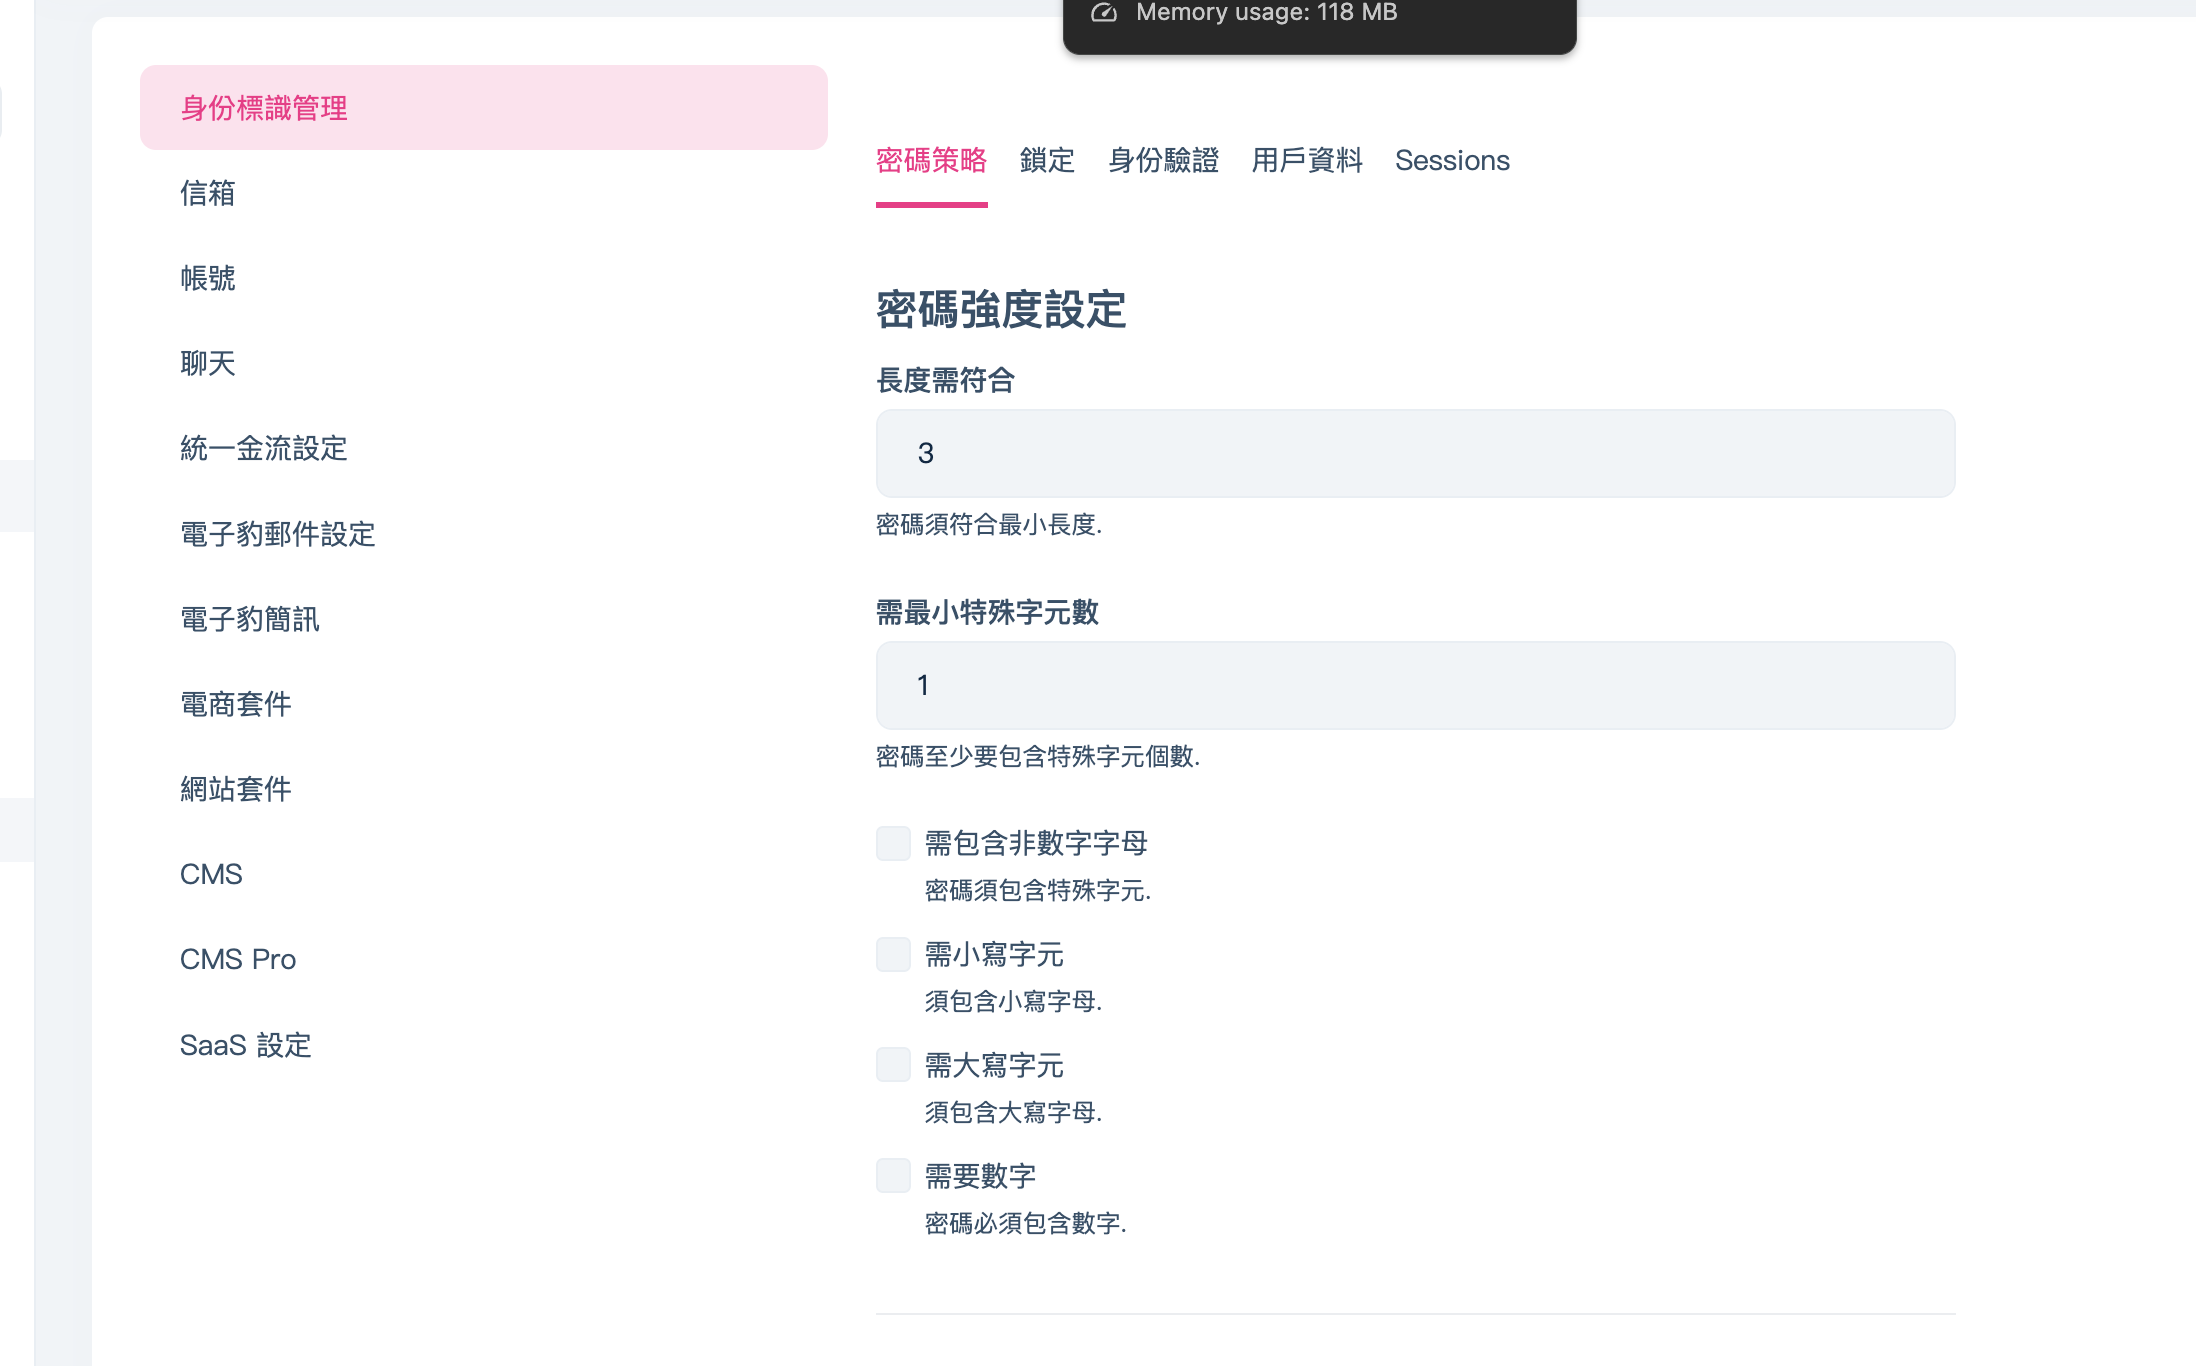Open SaaS 設定 section
This screenshot has width=2196, height=1366.
coord(246,1045)
